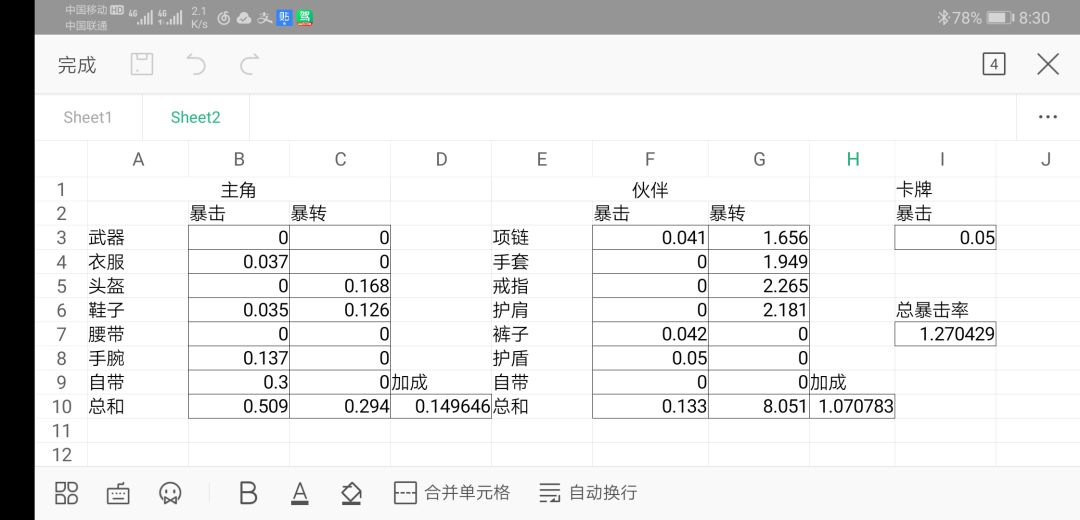The width and height of the screenshot is (1080, 520).
Task: Select column A header
Action: point(138,159)
